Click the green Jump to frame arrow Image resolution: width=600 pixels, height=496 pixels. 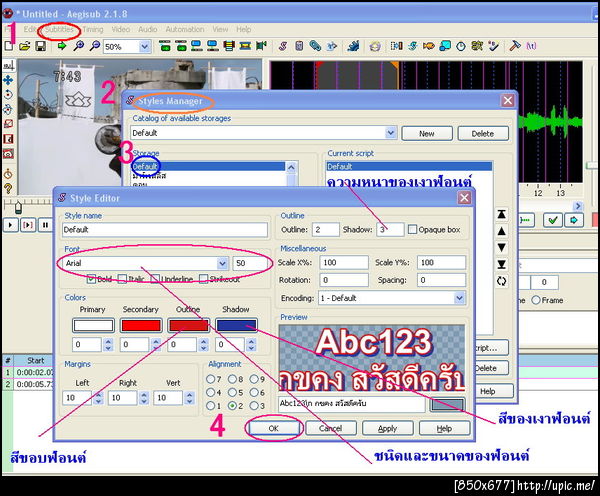pos(61,46)
